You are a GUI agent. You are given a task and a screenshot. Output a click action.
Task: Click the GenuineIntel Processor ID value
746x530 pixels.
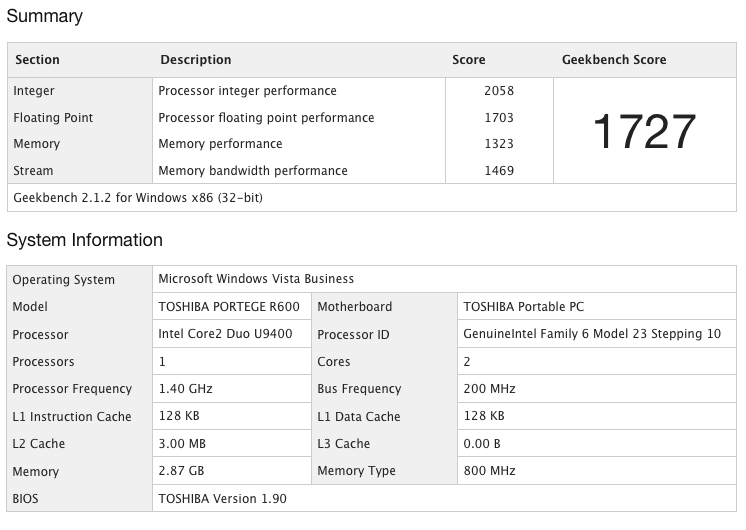pyautogui.click(x=592, y=334)
